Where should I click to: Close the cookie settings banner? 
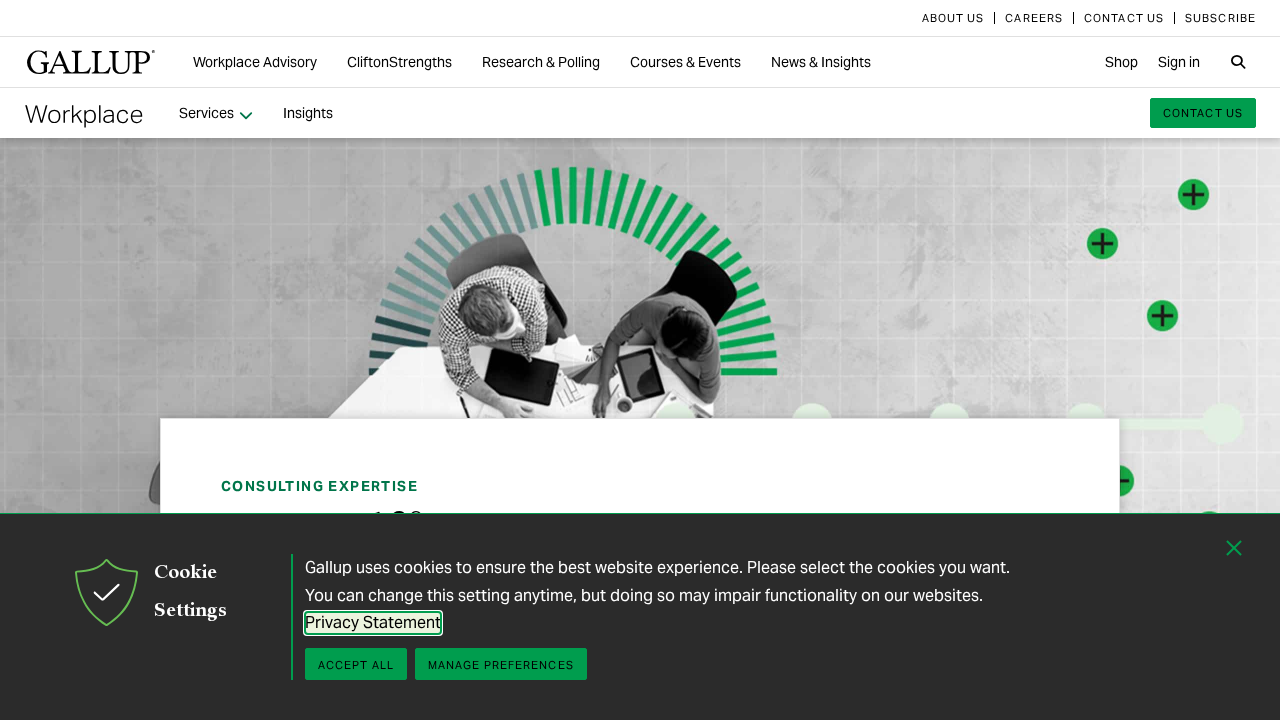point(1234,548)
